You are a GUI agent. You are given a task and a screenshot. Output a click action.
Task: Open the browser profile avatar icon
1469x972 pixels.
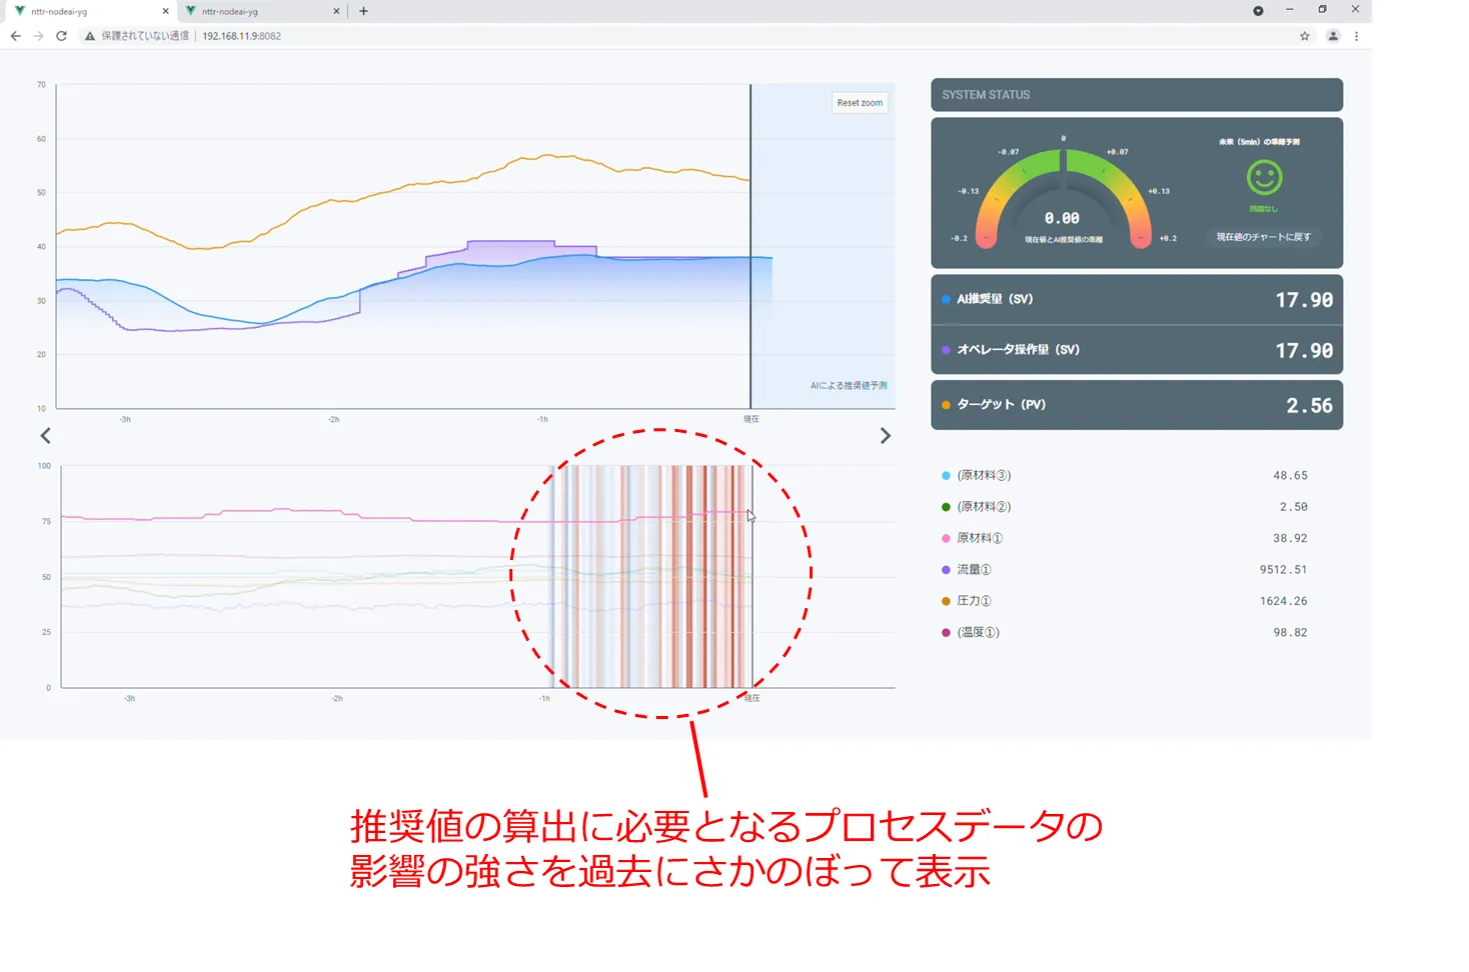pos(1333,36)
